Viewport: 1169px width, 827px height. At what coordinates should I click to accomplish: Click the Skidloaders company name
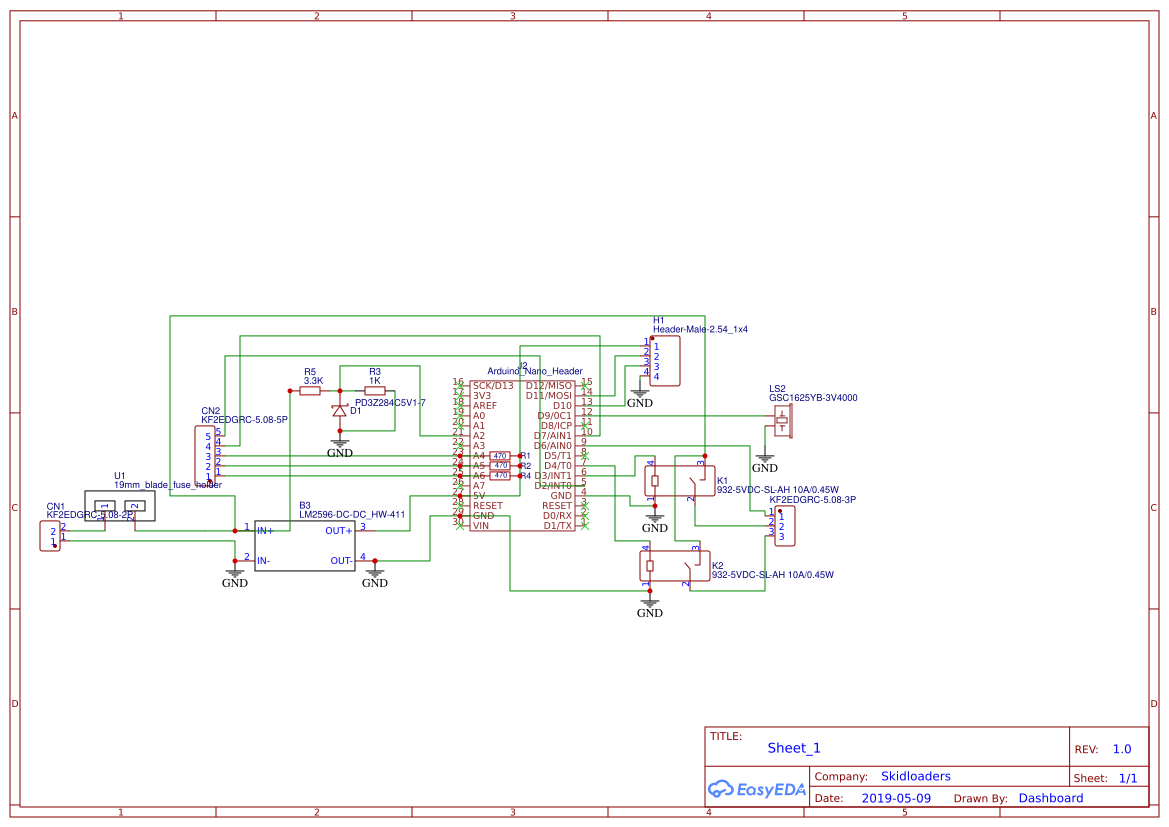pyautogui.click(x=915, y=776)
